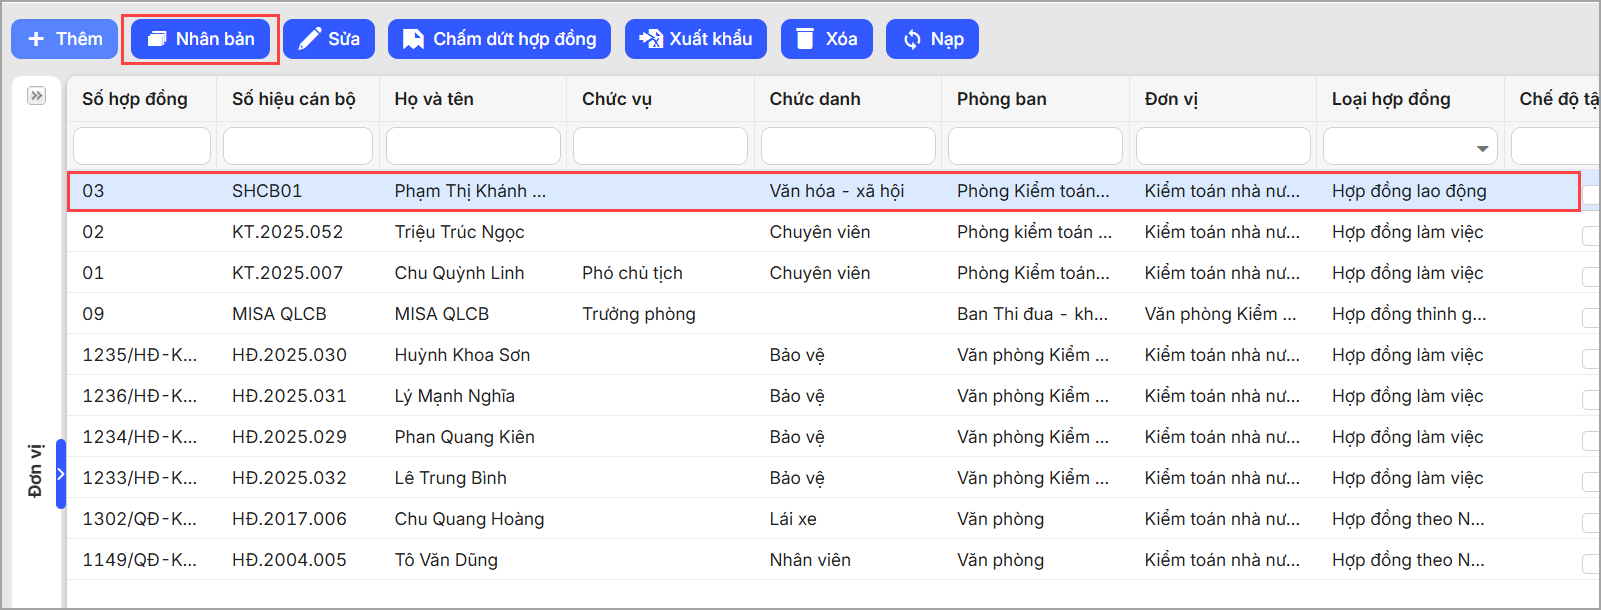
Task: Click the Họ và tên filter field
Action: (473, 146)
